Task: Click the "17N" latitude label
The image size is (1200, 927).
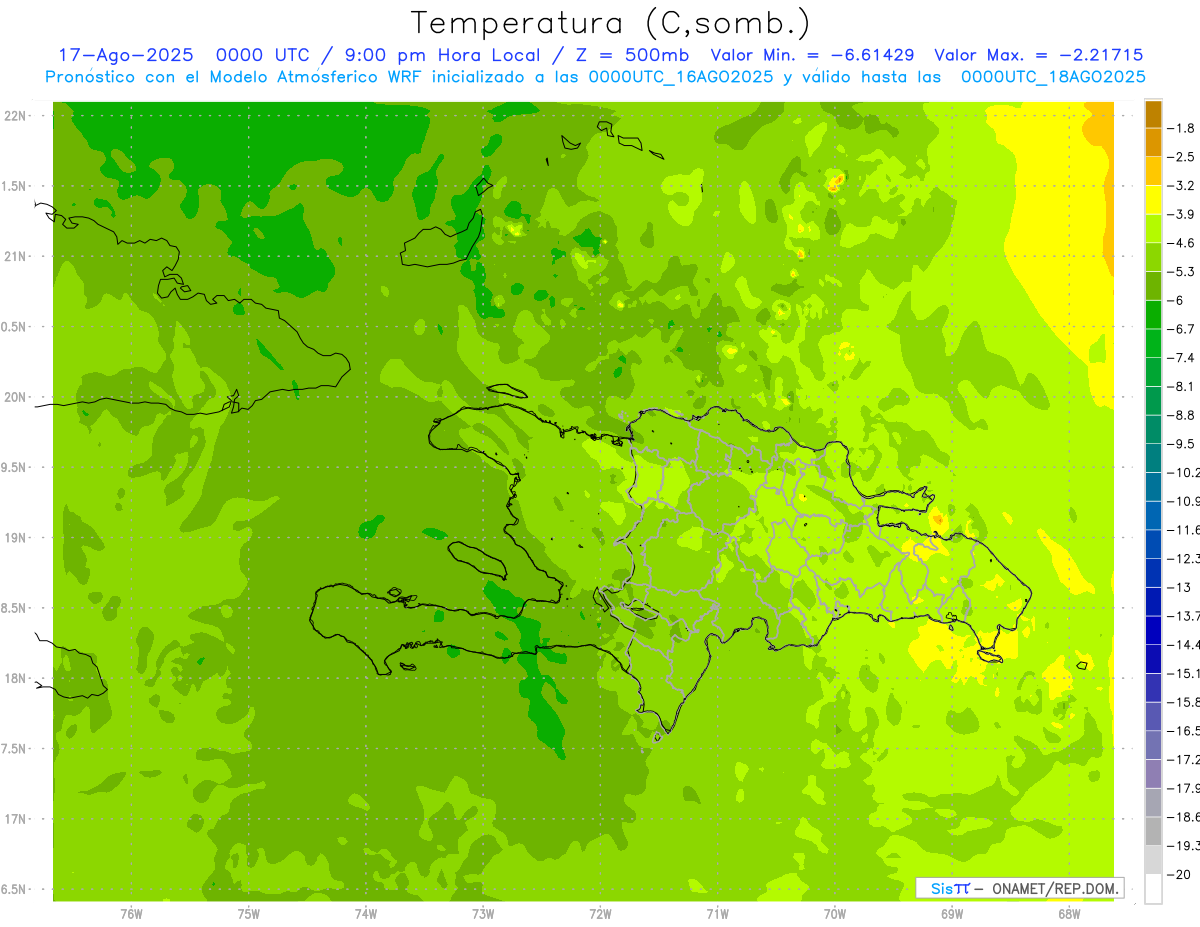Action: (x=14, y=819)
